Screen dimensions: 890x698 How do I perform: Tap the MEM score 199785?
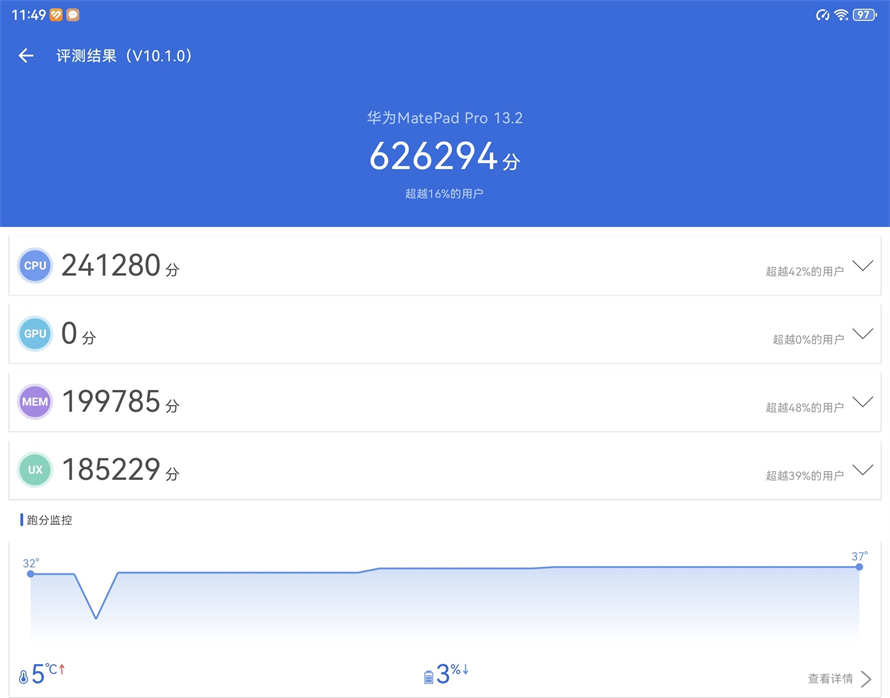(111, 402)
